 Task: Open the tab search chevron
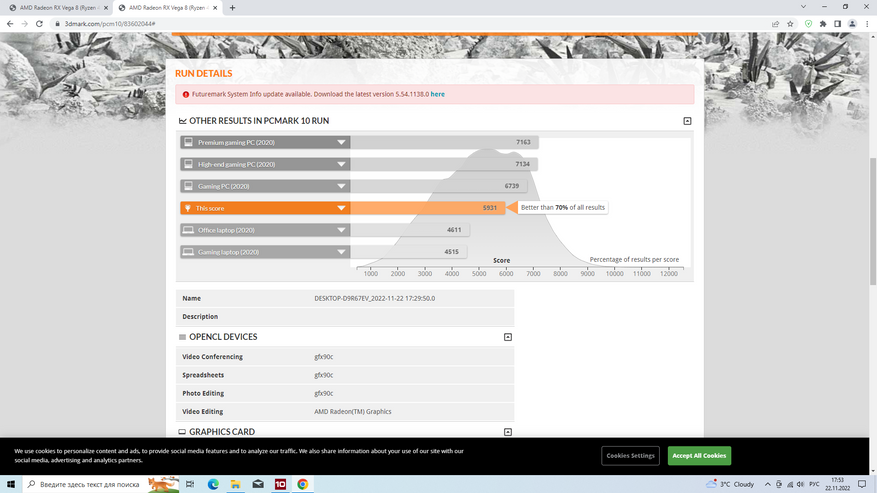click(803, 7)
